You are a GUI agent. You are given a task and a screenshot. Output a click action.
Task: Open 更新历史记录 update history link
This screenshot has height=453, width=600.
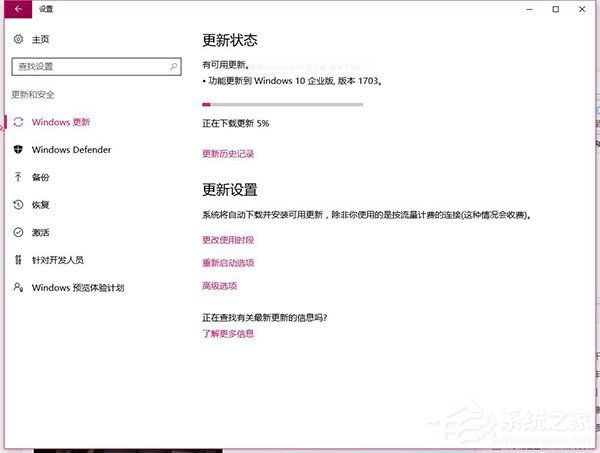(228, 153)
